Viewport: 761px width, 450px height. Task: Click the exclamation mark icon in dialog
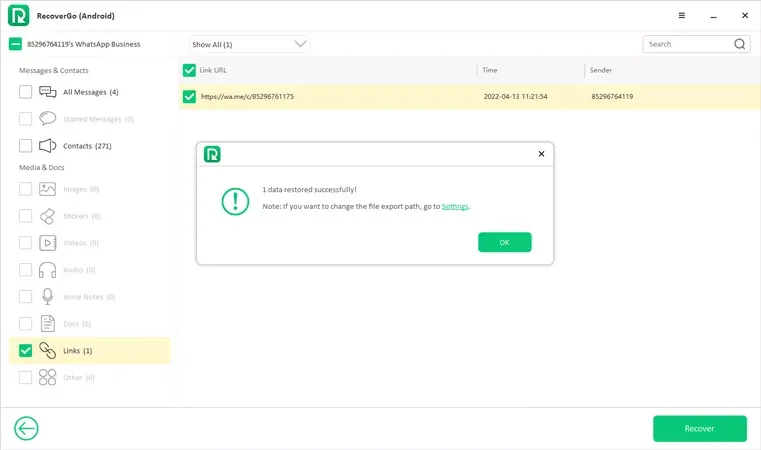pyautogui.click(x=235, y=201)
